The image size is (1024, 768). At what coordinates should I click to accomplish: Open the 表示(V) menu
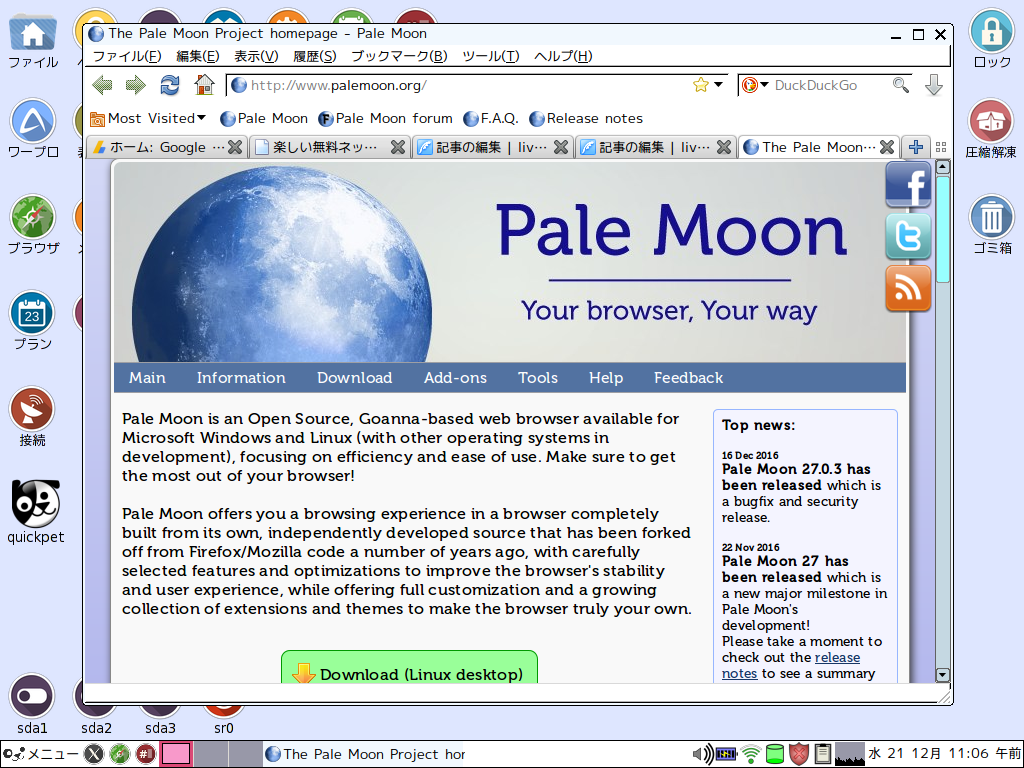256,56
